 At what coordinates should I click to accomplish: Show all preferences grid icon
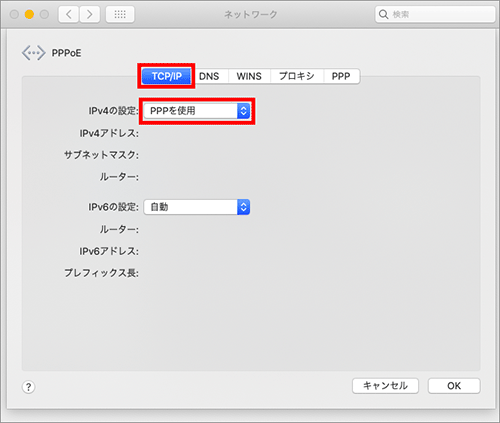click(x=120, y=14)
